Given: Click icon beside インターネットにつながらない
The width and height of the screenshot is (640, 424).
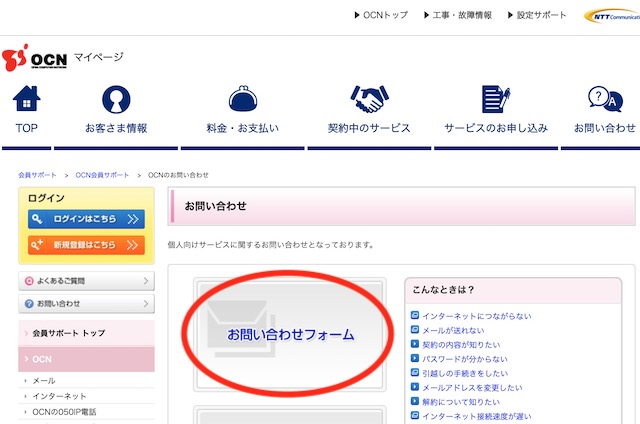Looking at the screenshot, I should click(x=415, y=315).
